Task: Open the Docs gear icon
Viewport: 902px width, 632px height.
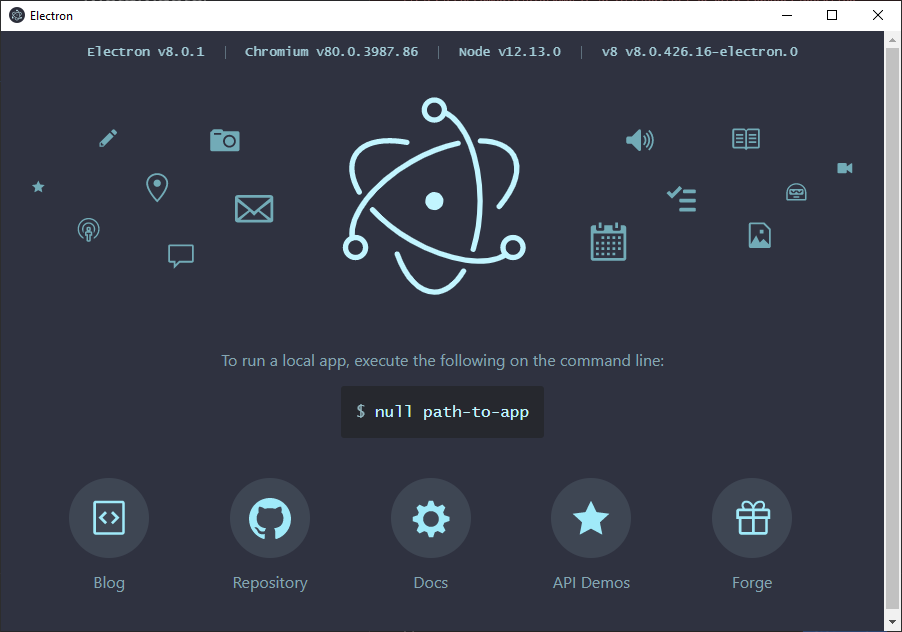Action: (431, 518)
